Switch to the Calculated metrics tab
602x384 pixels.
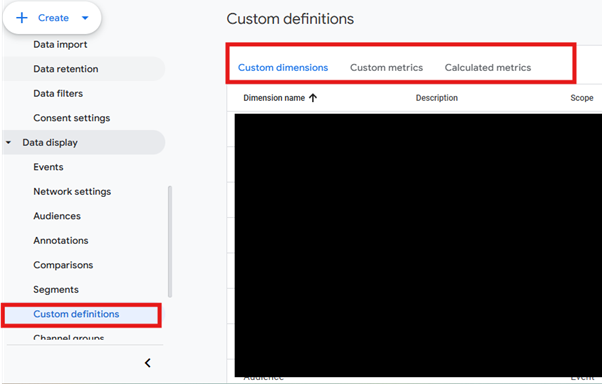pyautogui.click(x=488, y=68)
